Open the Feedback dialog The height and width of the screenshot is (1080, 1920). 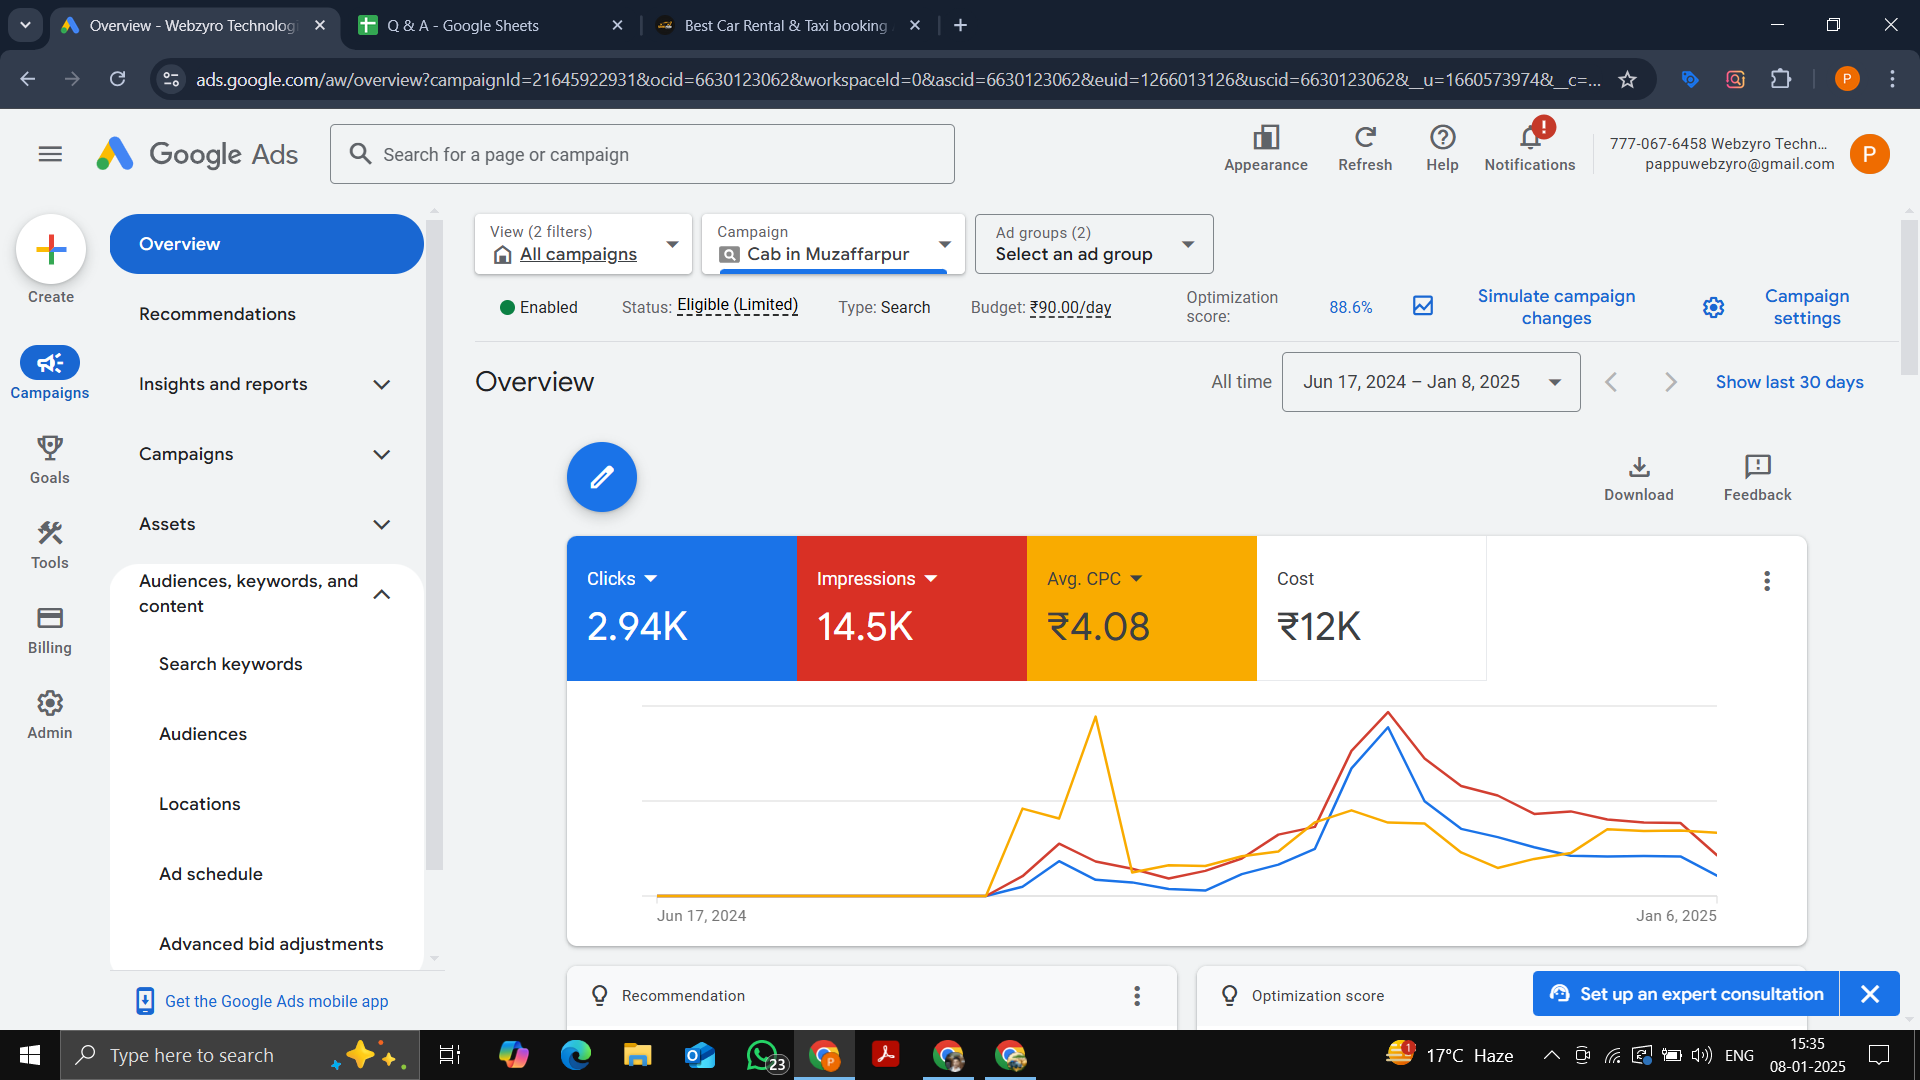click(x=1757, y=478)
